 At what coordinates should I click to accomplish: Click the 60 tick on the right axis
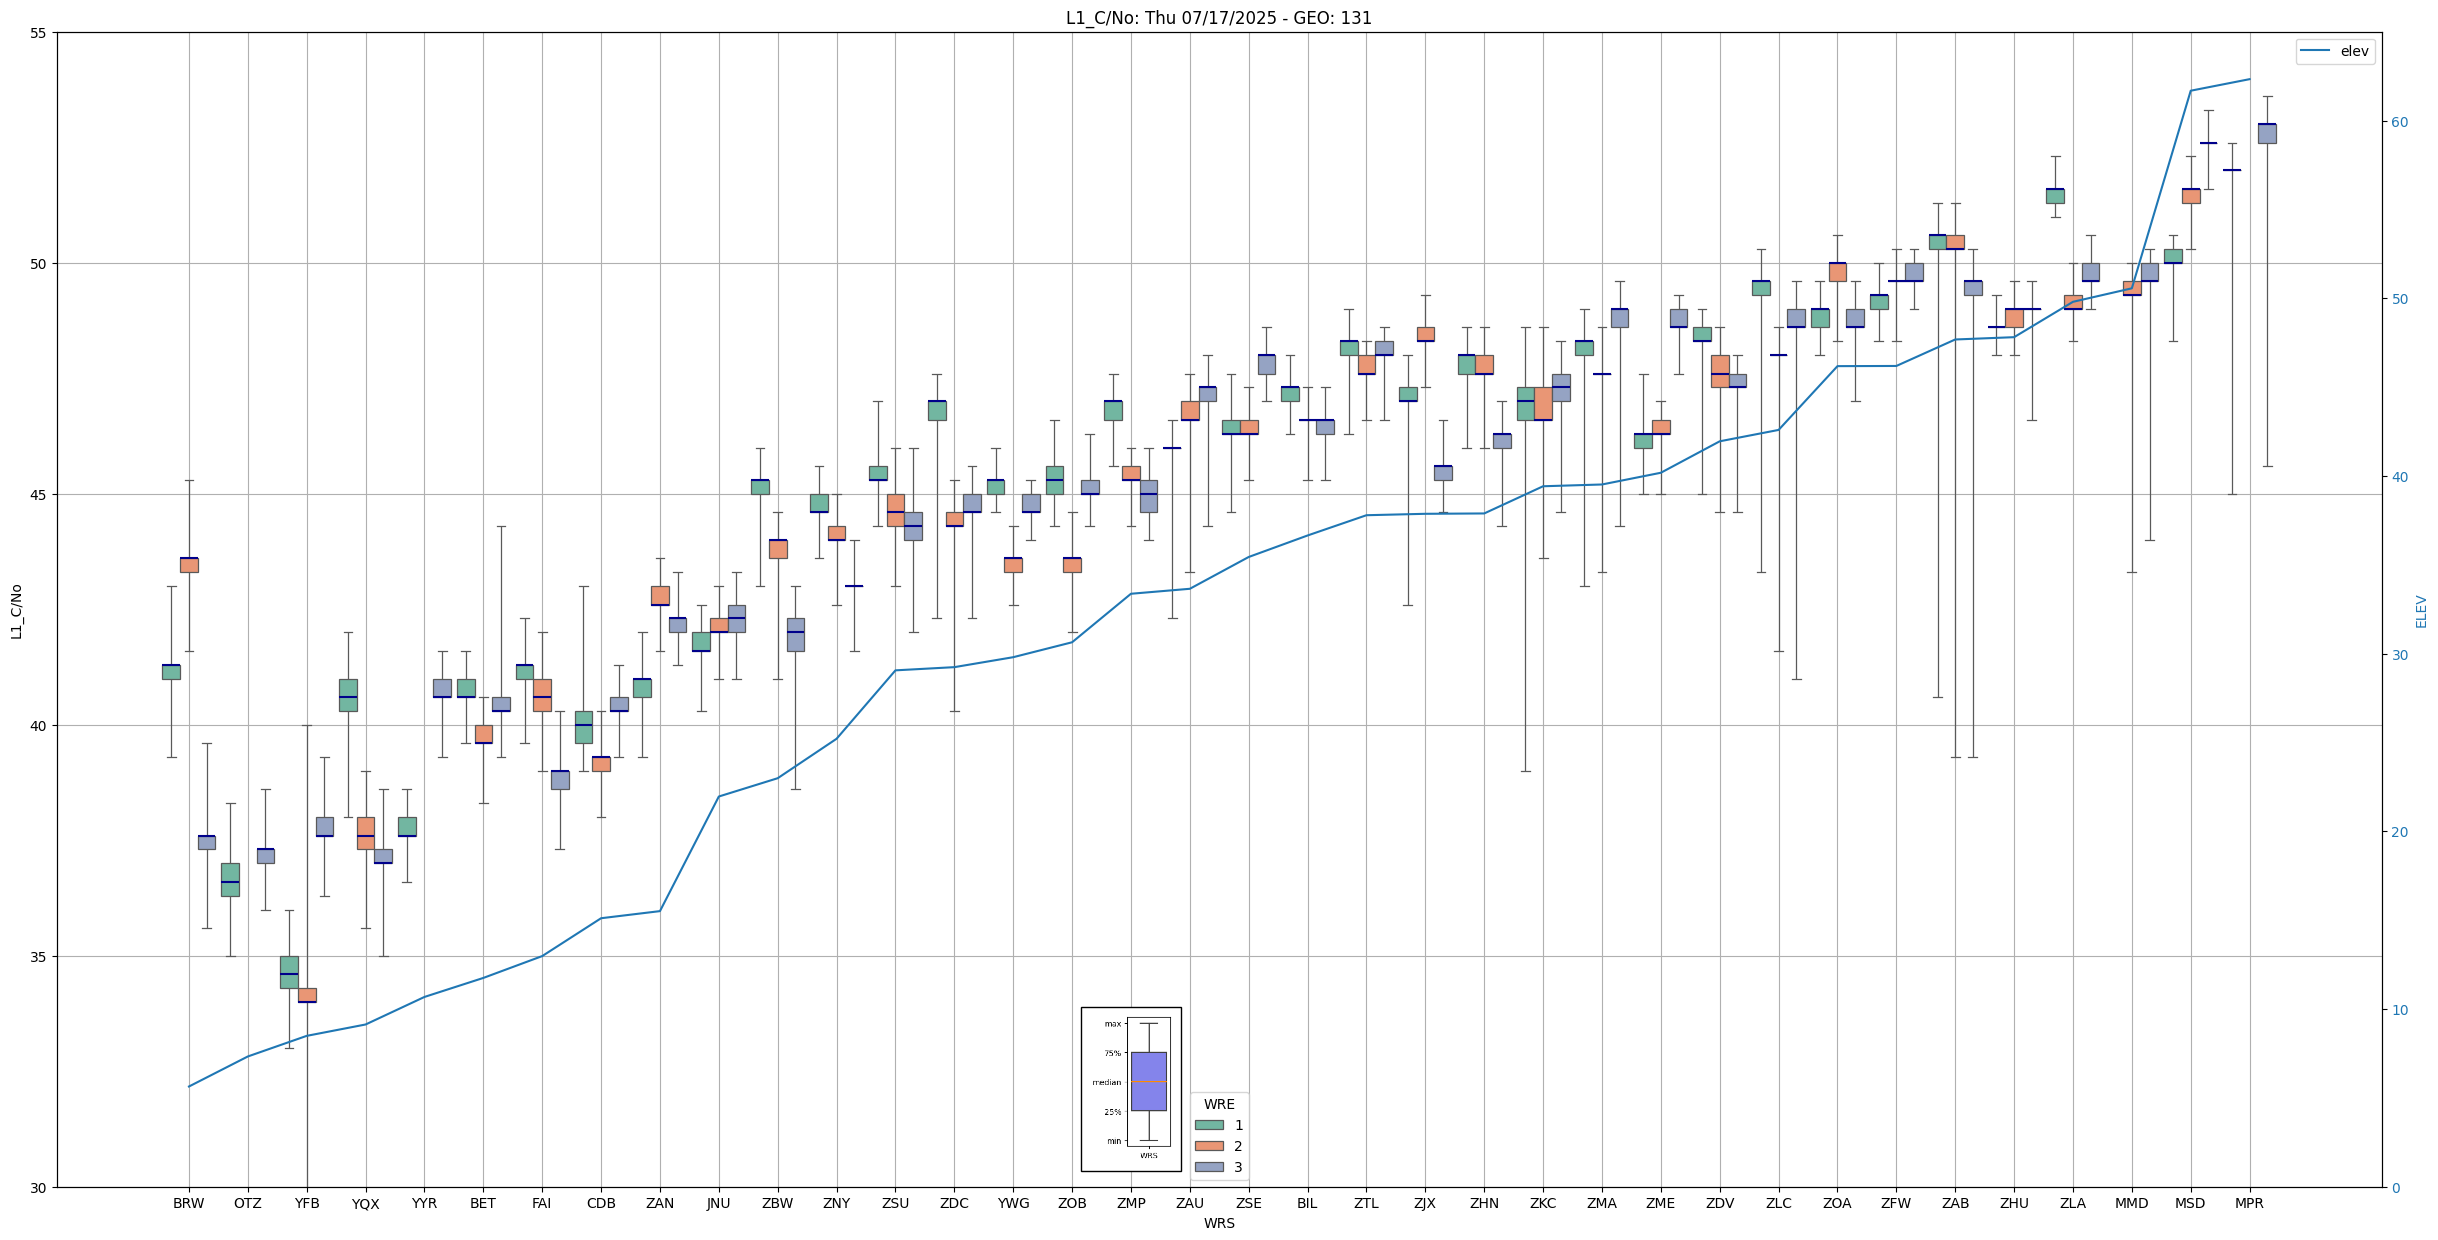[2399, 122]
